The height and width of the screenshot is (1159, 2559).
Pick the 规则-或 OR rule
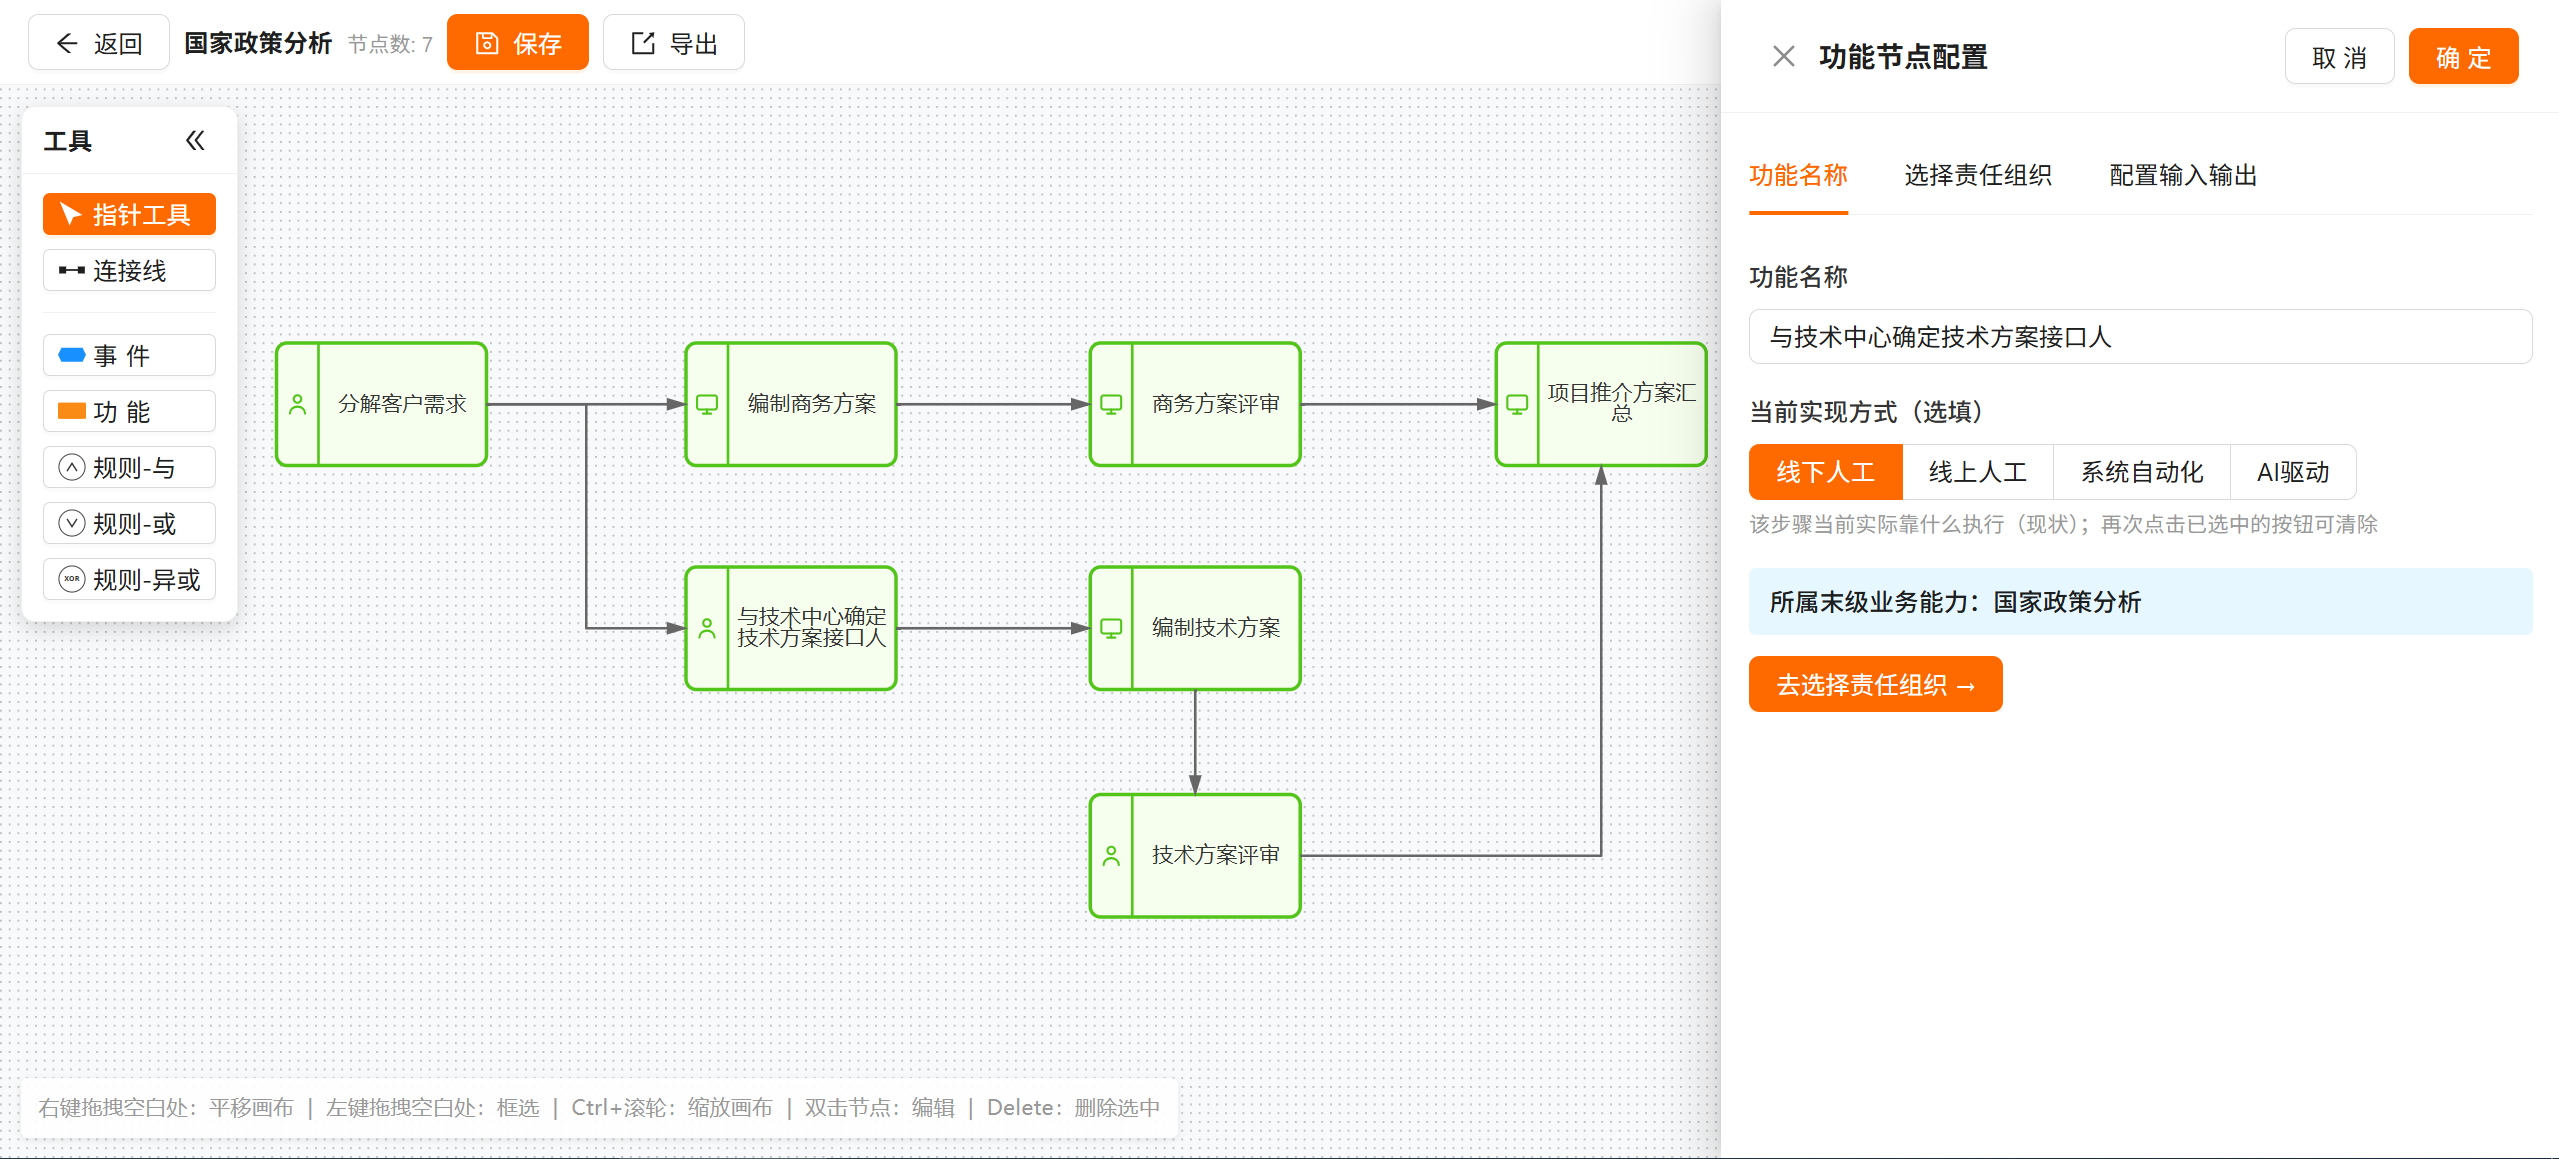pyautogui.click(x=129, y=523)
